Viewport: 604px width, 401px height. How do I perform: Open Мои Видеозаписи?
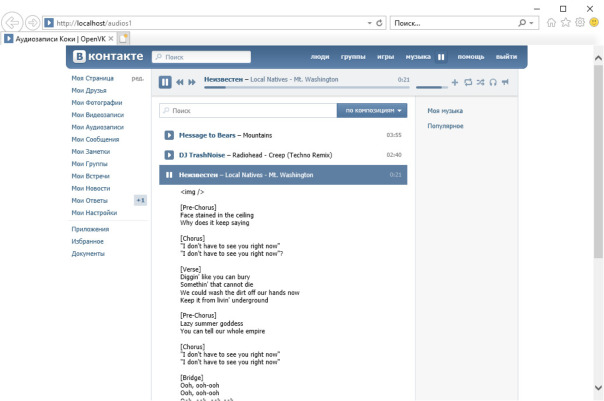click(98, 115)
